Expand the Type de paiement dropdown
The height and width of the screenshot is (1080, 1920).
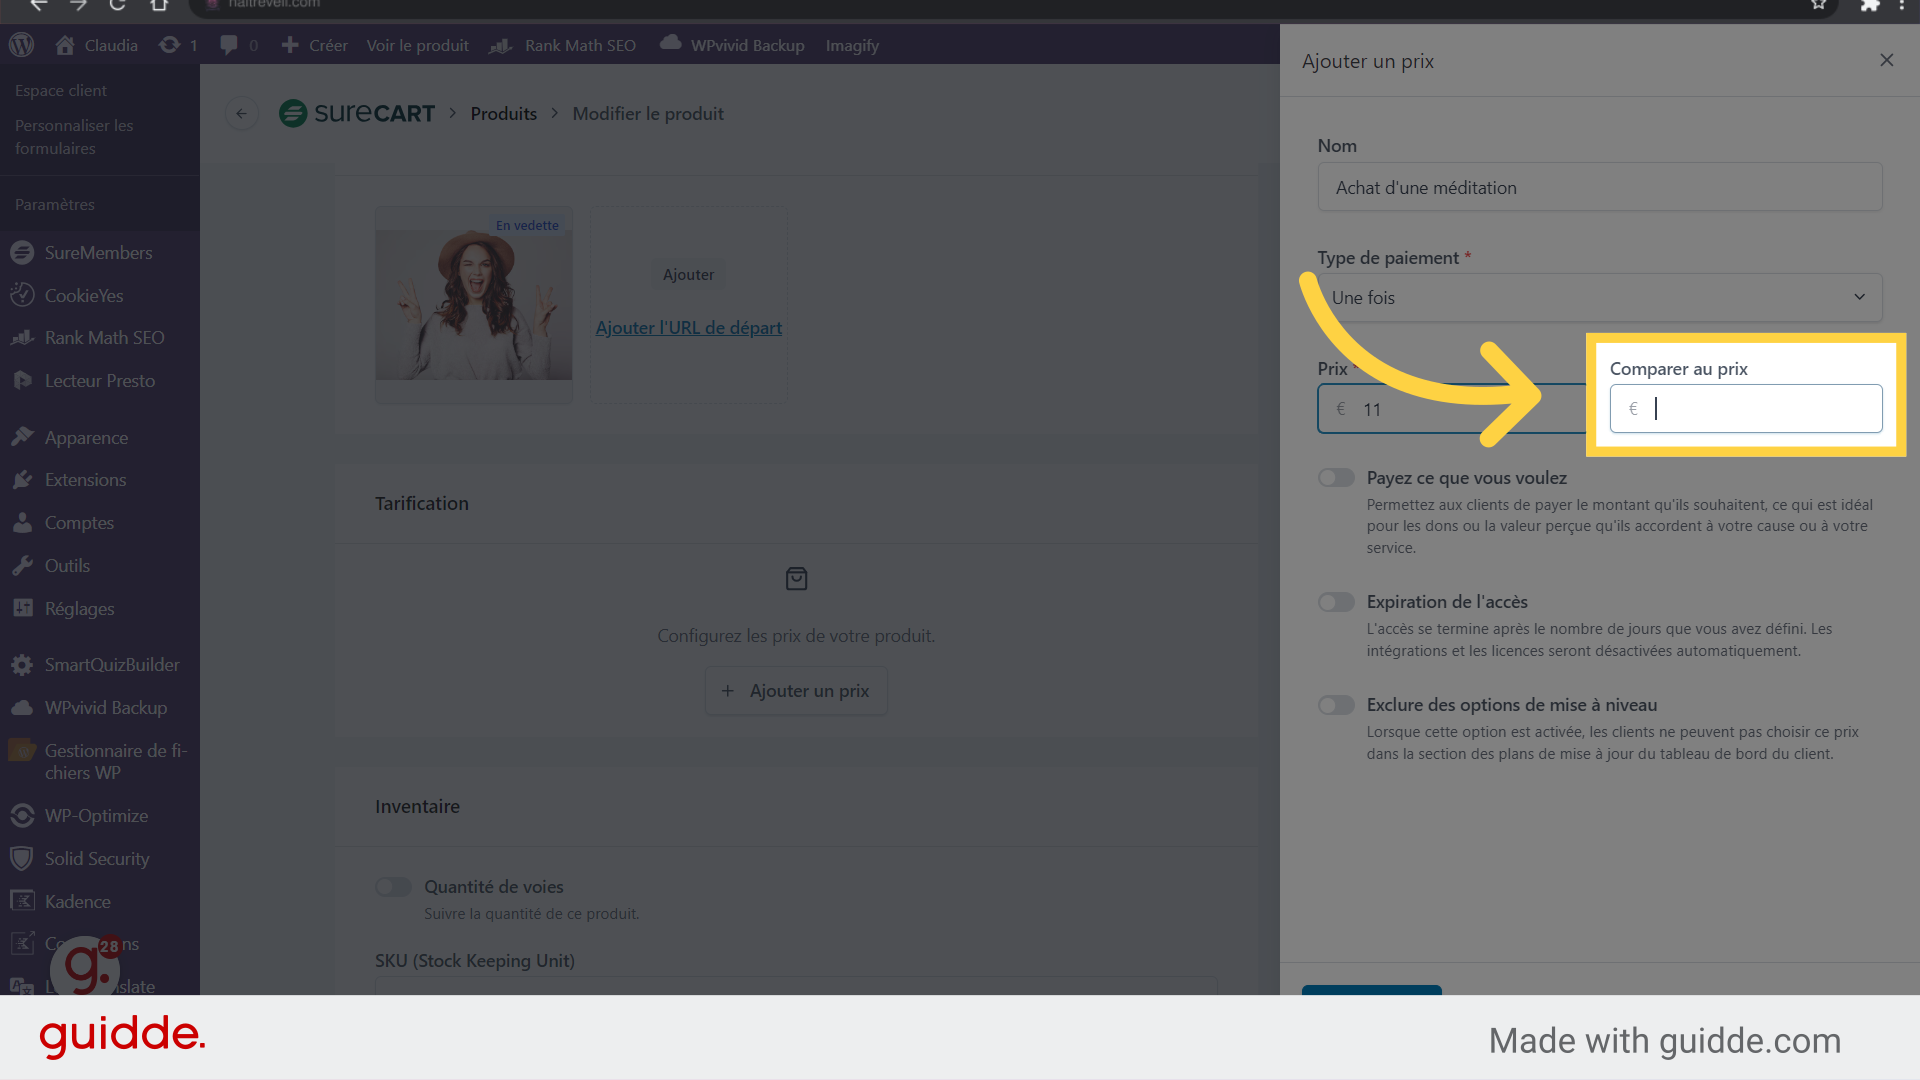pyautogui.click(x=1599, y=298)
